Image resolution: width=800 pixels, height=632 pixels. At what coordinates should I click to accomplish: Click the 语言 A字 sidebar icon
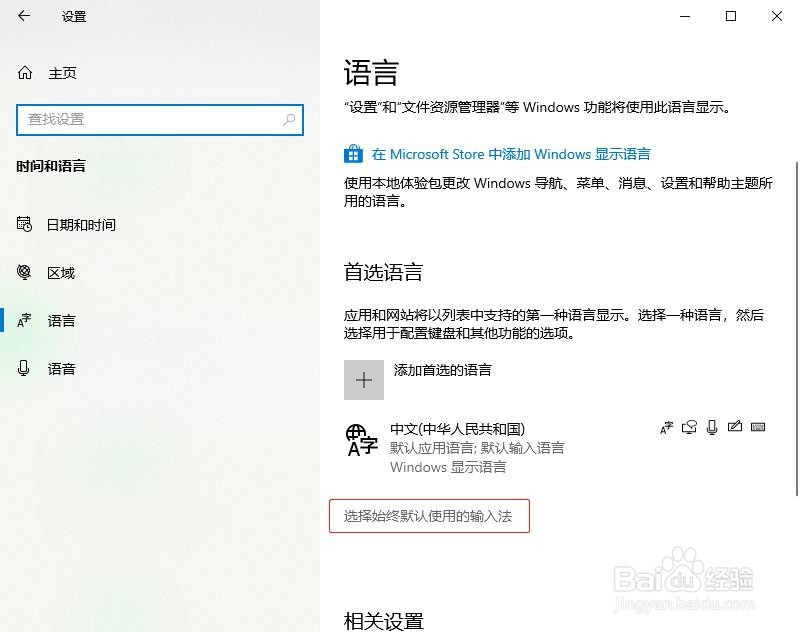coord(24,320)
